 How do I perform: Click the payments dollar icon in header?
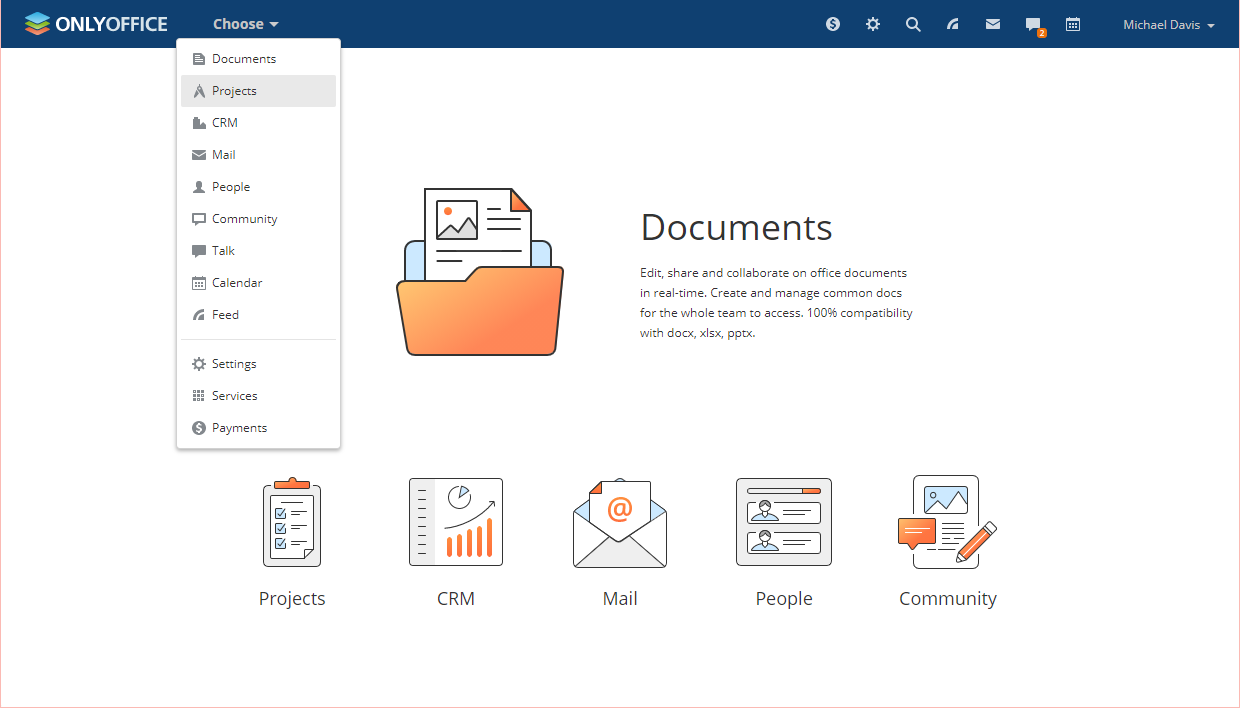[x=833, y=24]
